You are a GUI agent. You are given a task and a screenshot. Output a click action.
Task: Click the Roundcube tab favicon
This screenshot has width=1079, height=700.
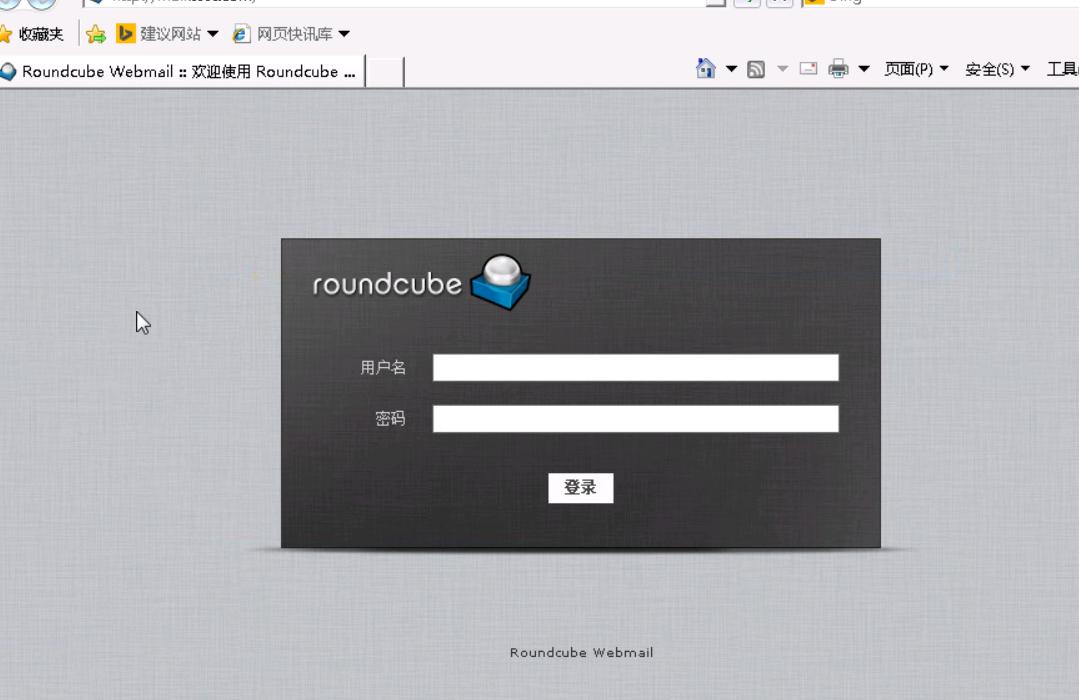pos(8,72)
